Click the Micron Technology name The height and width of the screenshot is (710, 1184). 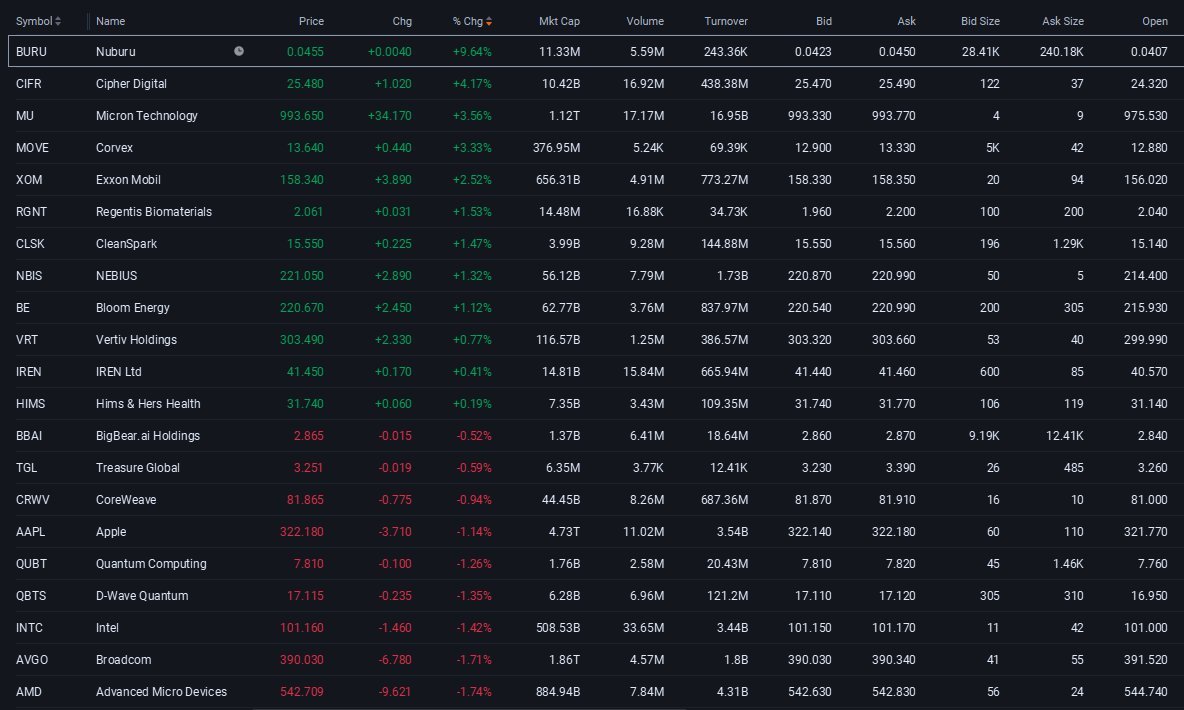point(146,116)
